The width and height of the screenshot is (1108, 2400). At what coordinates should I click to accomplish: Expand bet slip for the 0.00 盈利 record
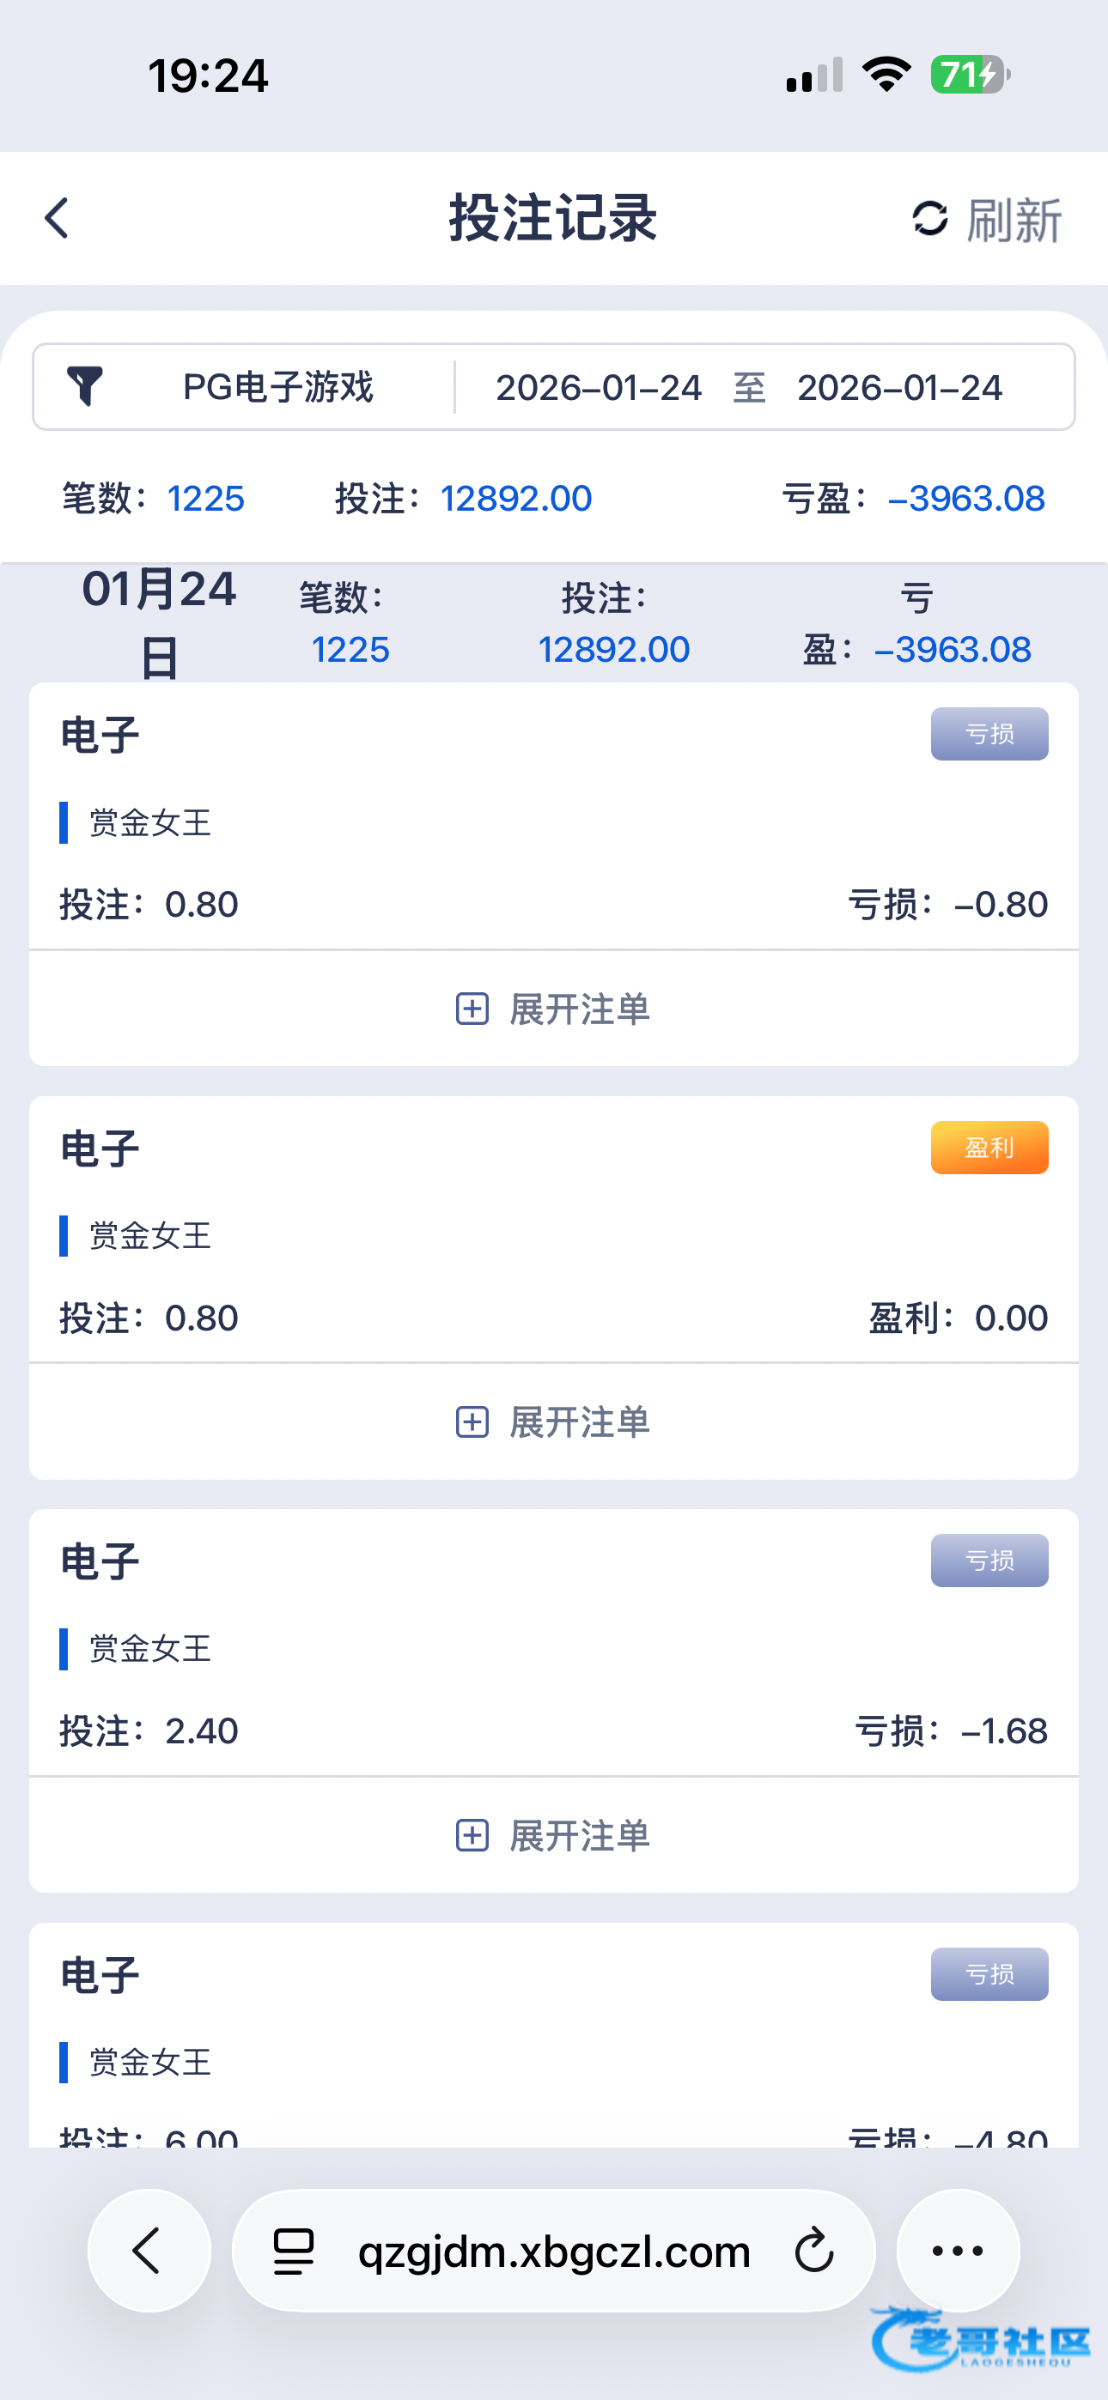pyautogui.click(x=553, y=1422)
